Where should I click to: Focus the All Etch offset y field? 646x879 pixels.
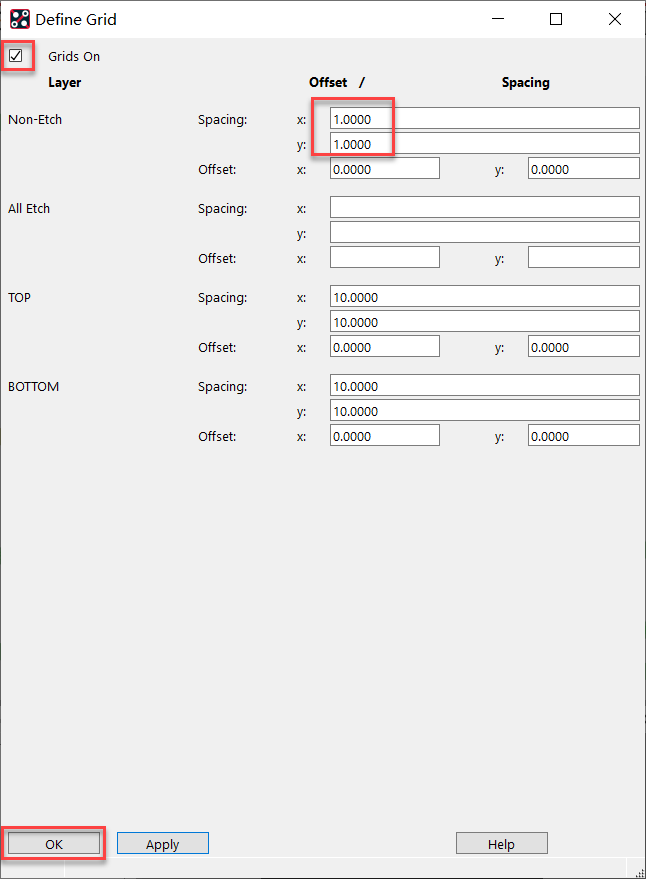[x=583, y=258]
